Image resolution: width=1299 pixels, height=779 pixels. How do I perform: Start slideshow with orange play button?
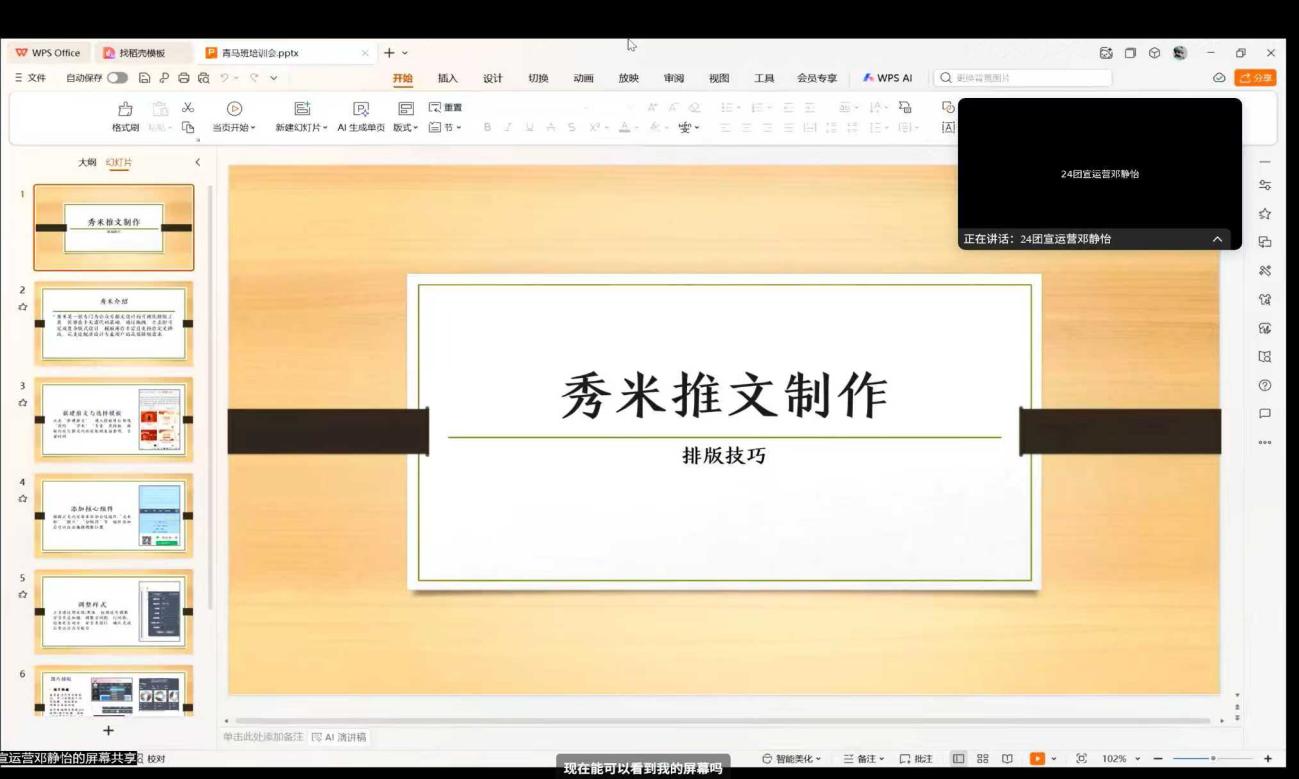click(x=1037, y=759)
